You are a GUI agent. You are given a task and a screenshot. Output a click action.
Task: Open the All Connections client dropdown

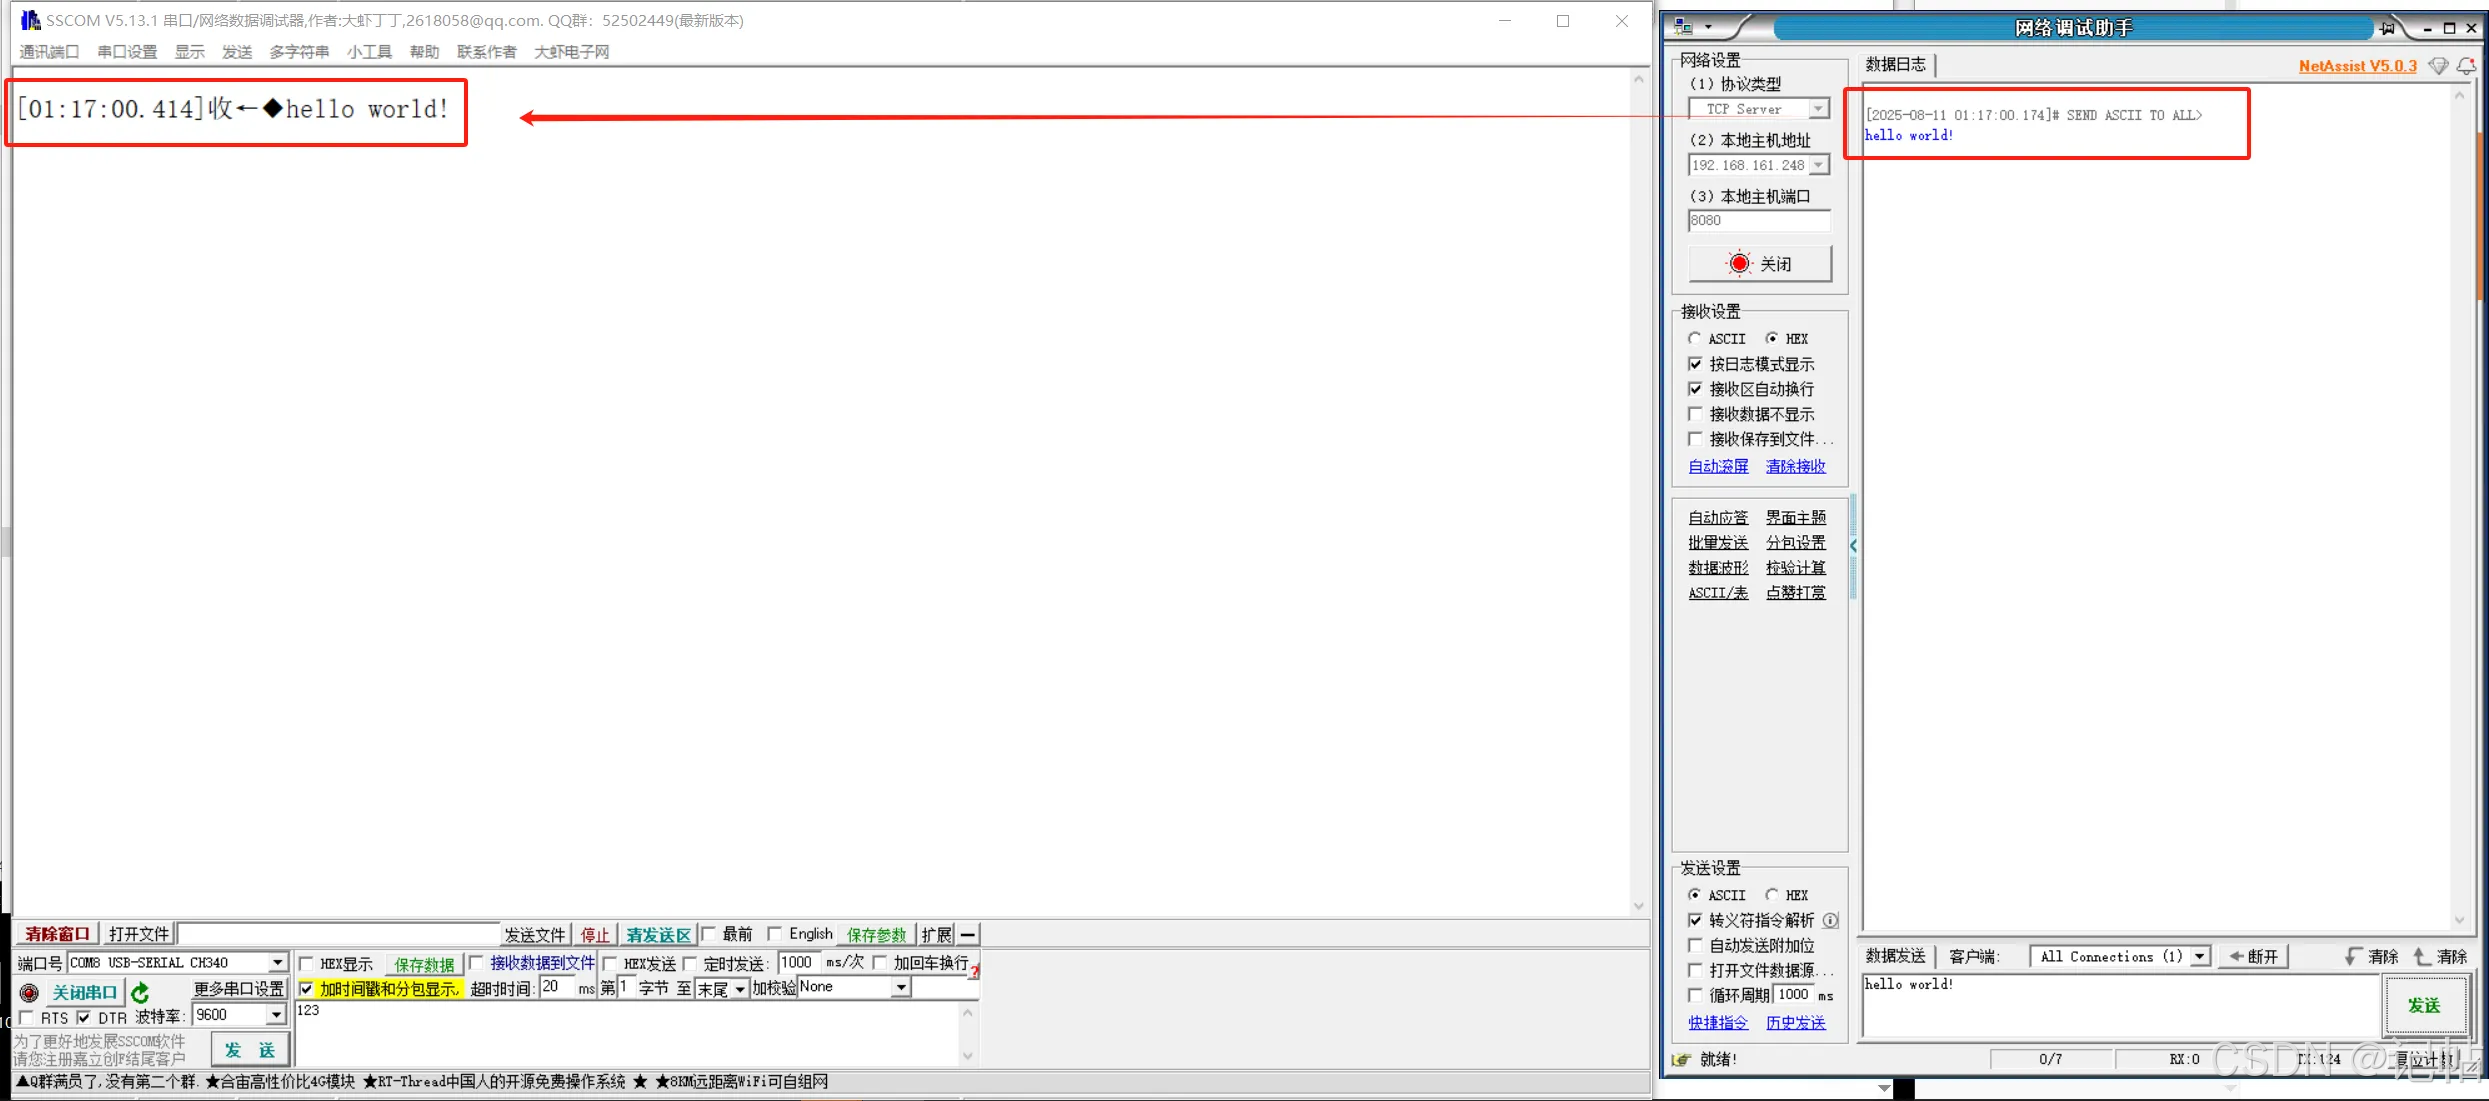point(2200,957)
